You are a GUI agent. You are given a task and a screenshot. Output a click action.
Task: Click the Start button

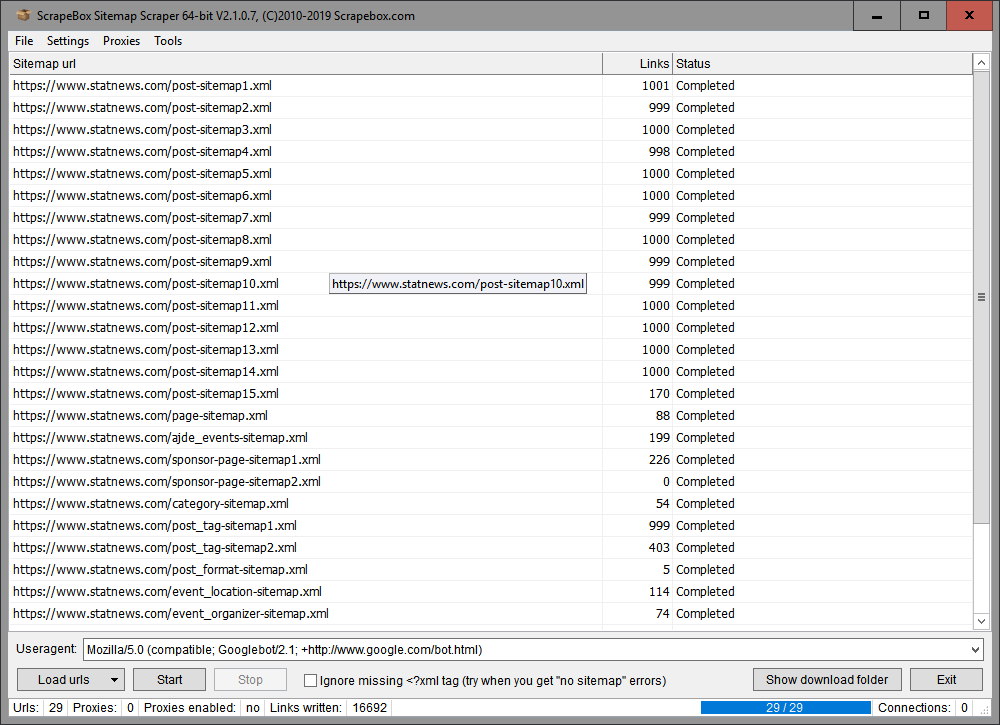coord(170,680)
